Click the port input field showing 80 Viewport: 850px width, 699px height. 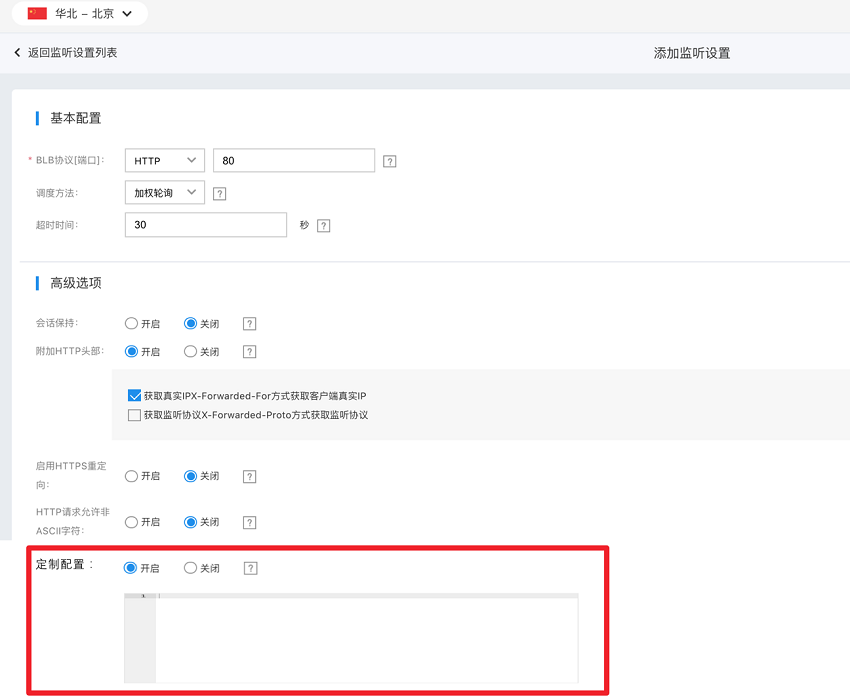[294, 161]
